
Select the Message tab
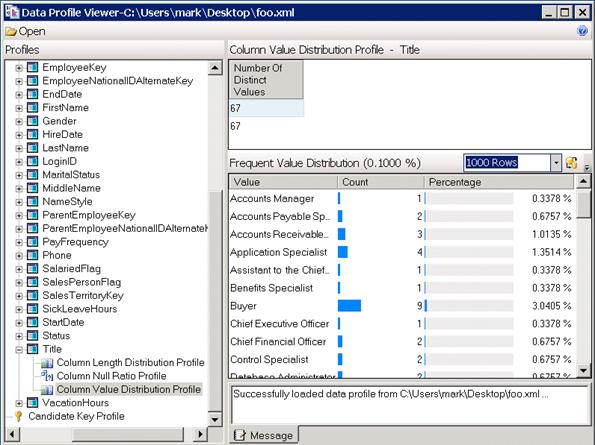coord(264,435)
